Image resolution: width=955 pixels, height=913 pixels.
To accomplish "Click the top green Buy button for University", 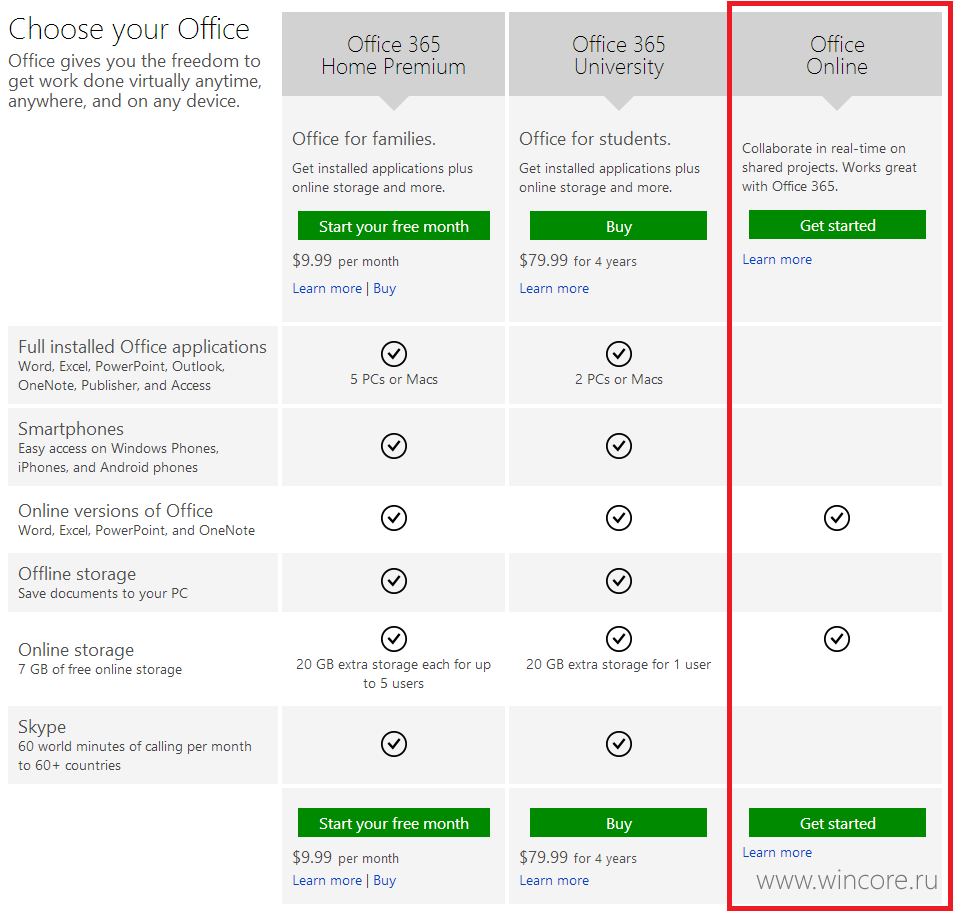I will click(x=618, y=226).
